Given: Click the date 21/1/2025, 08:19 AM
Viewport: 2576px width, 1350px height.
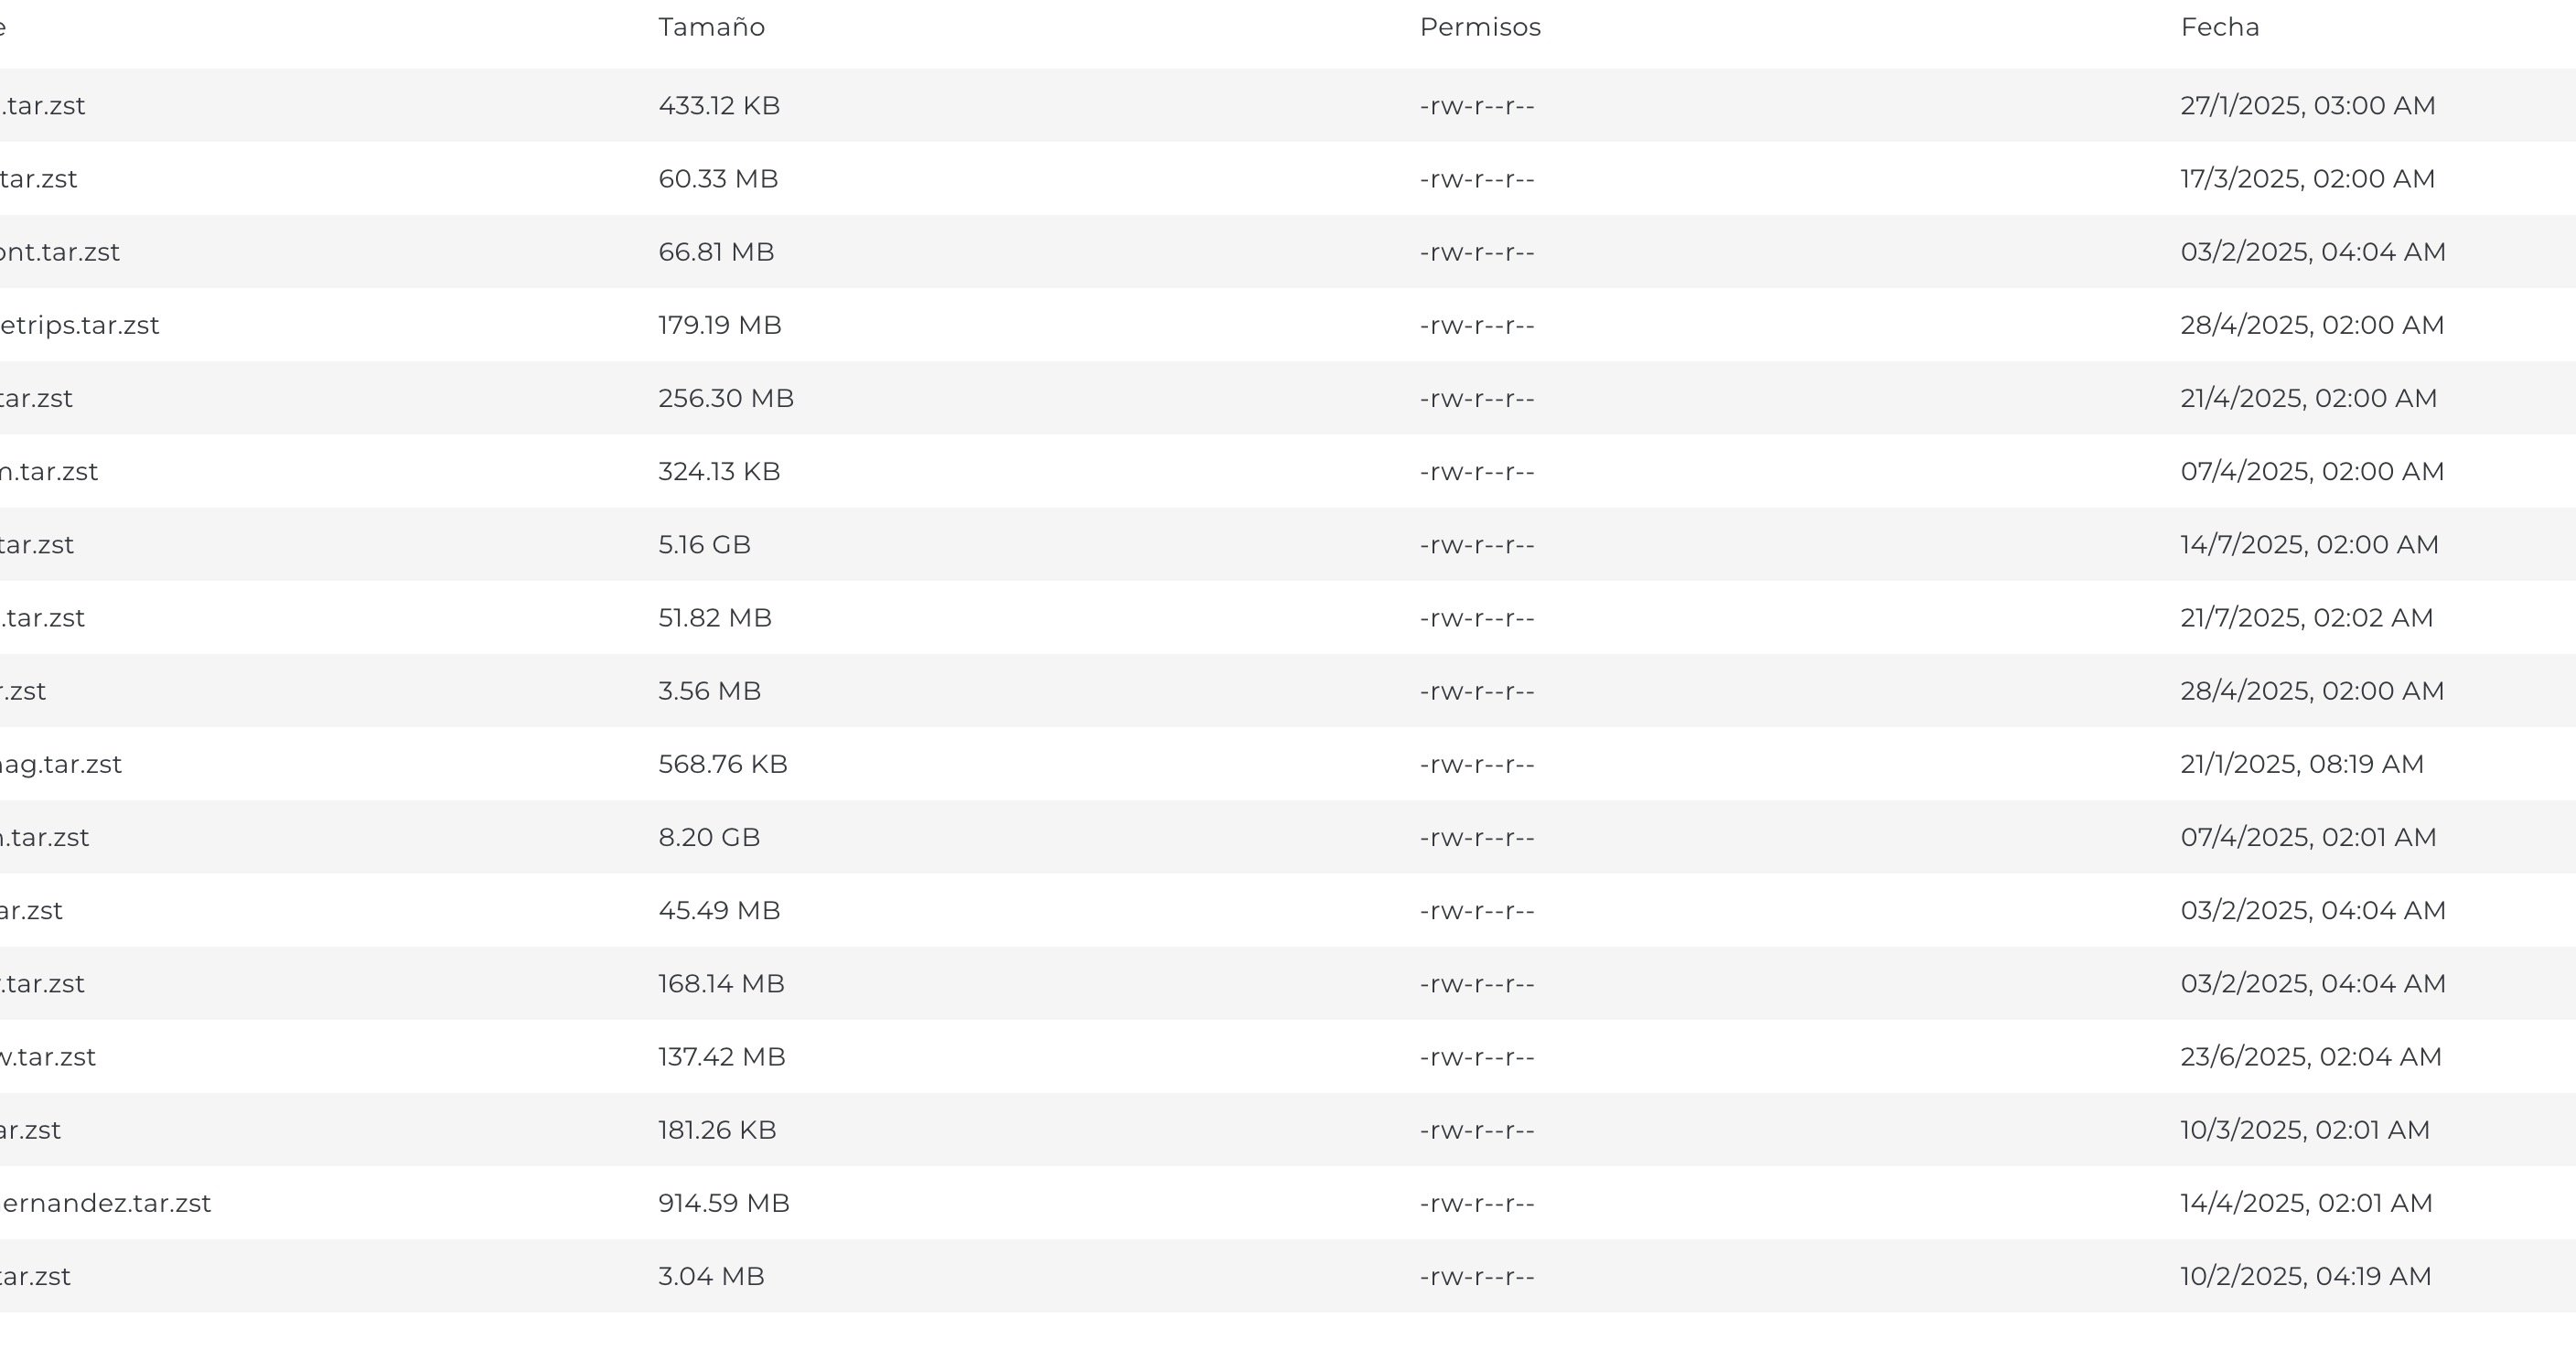Looking at the screenshot, I should (2301, 764).
